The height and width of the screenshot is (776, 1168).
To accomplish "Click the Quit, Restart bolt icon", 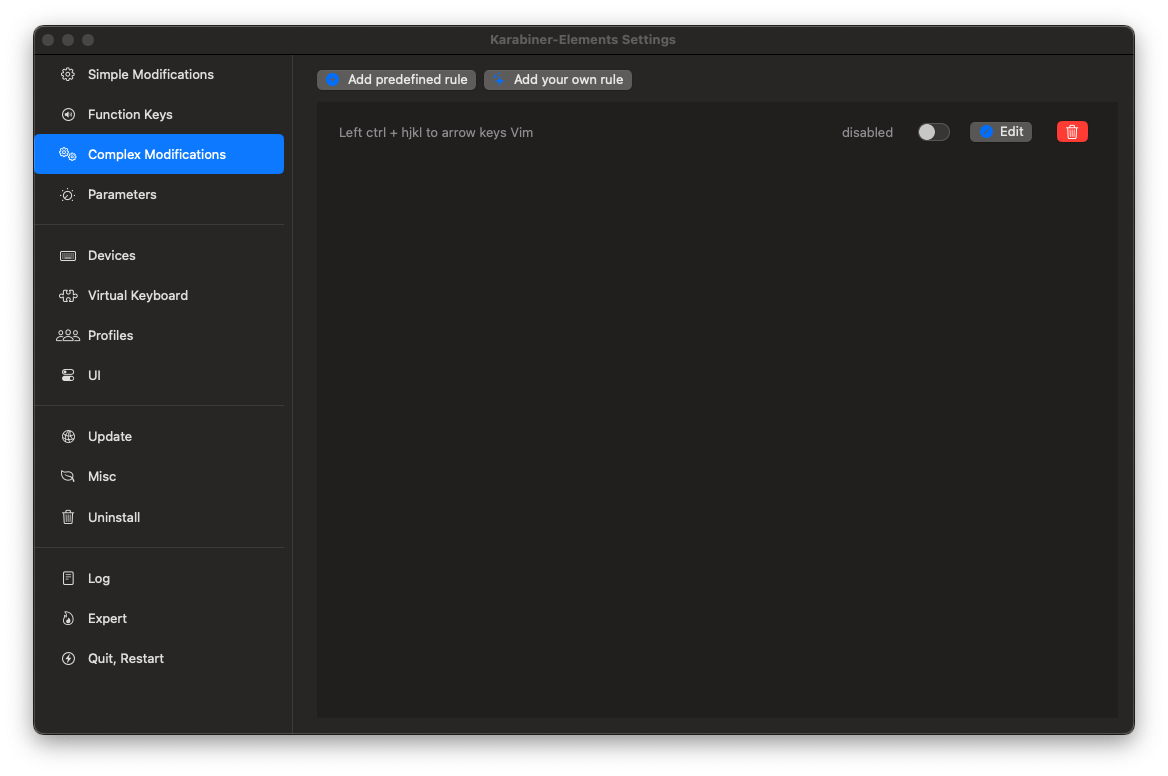I will pos(68,658).
